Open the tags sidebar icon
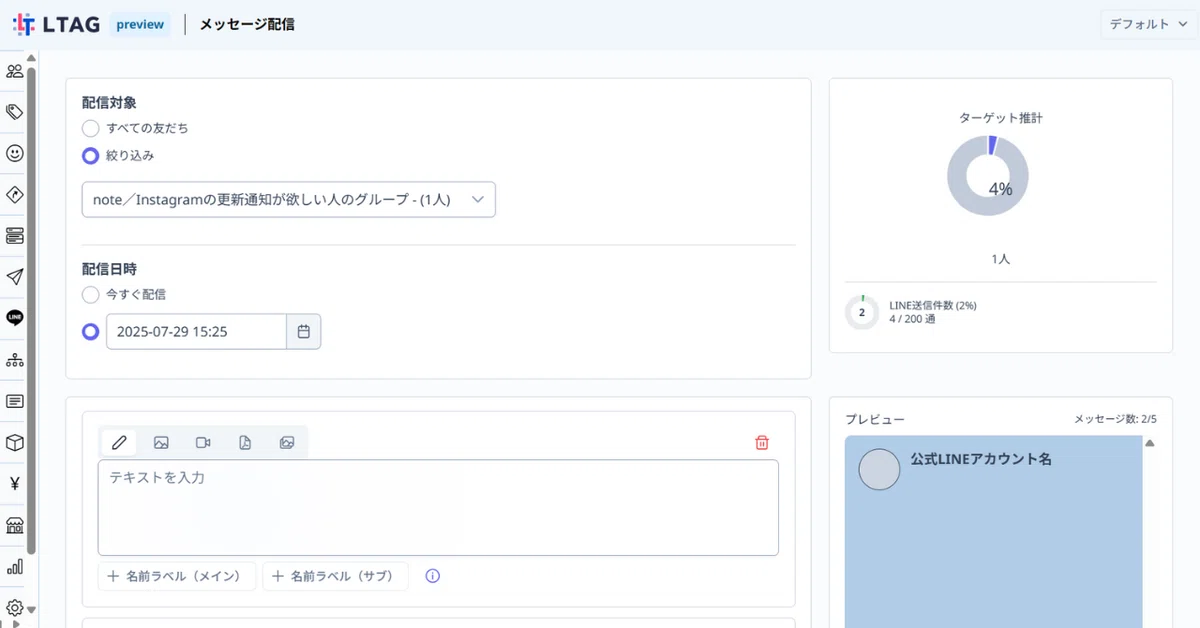The image size is (1200, 628). pos(14,112)
